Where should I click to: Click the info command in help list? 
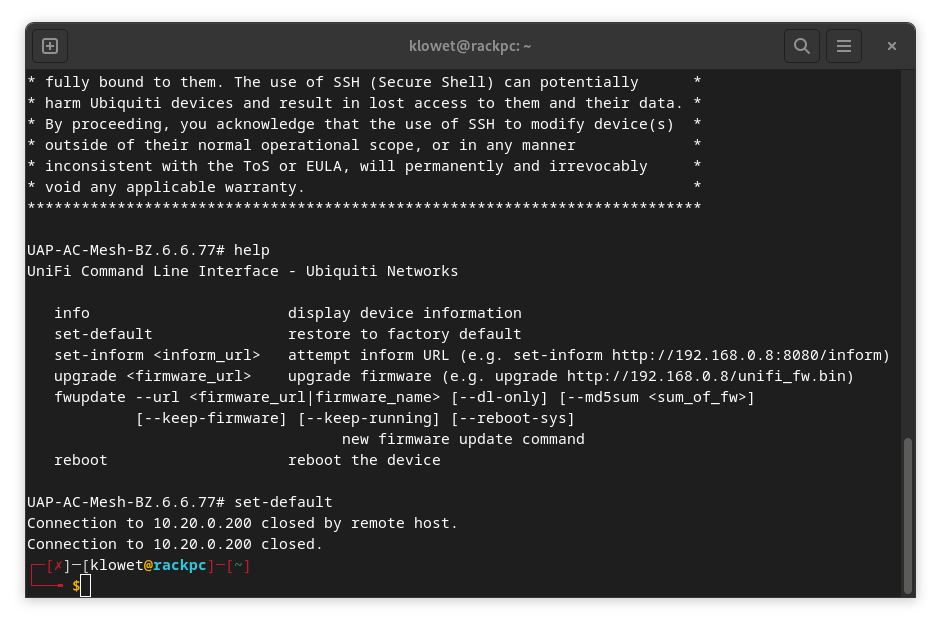tap(72, 313)
